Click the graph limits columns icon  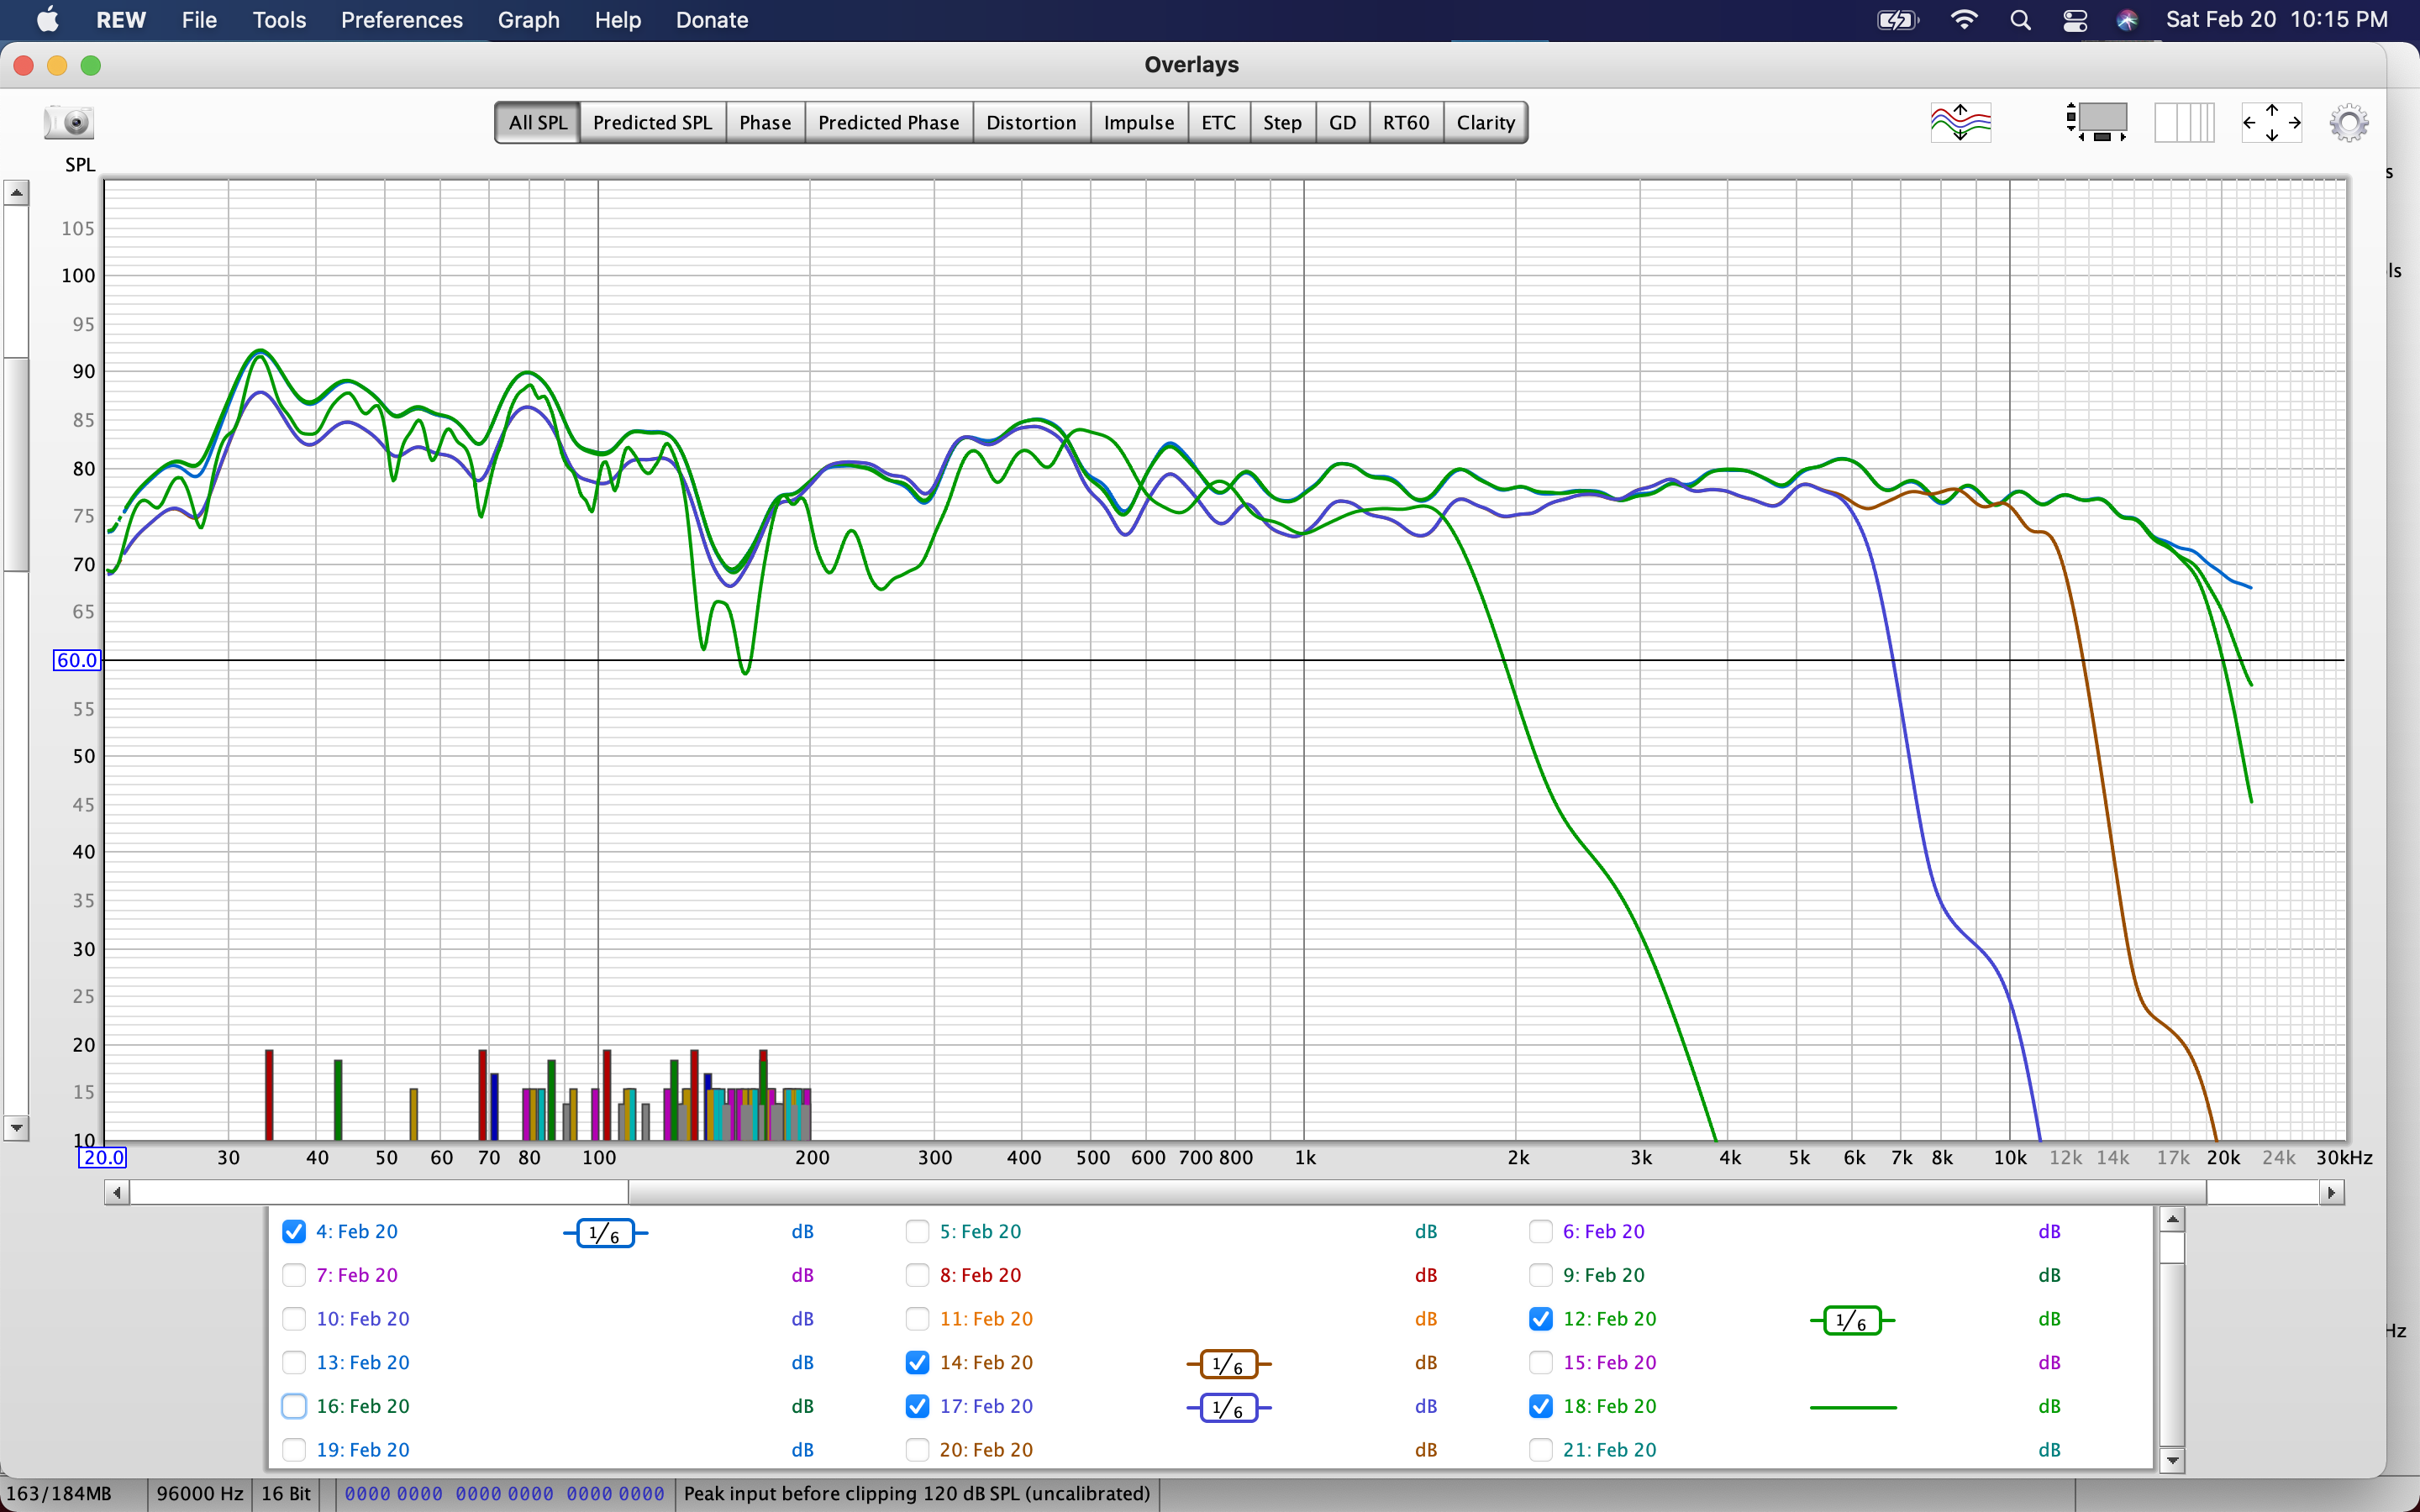2184,123
